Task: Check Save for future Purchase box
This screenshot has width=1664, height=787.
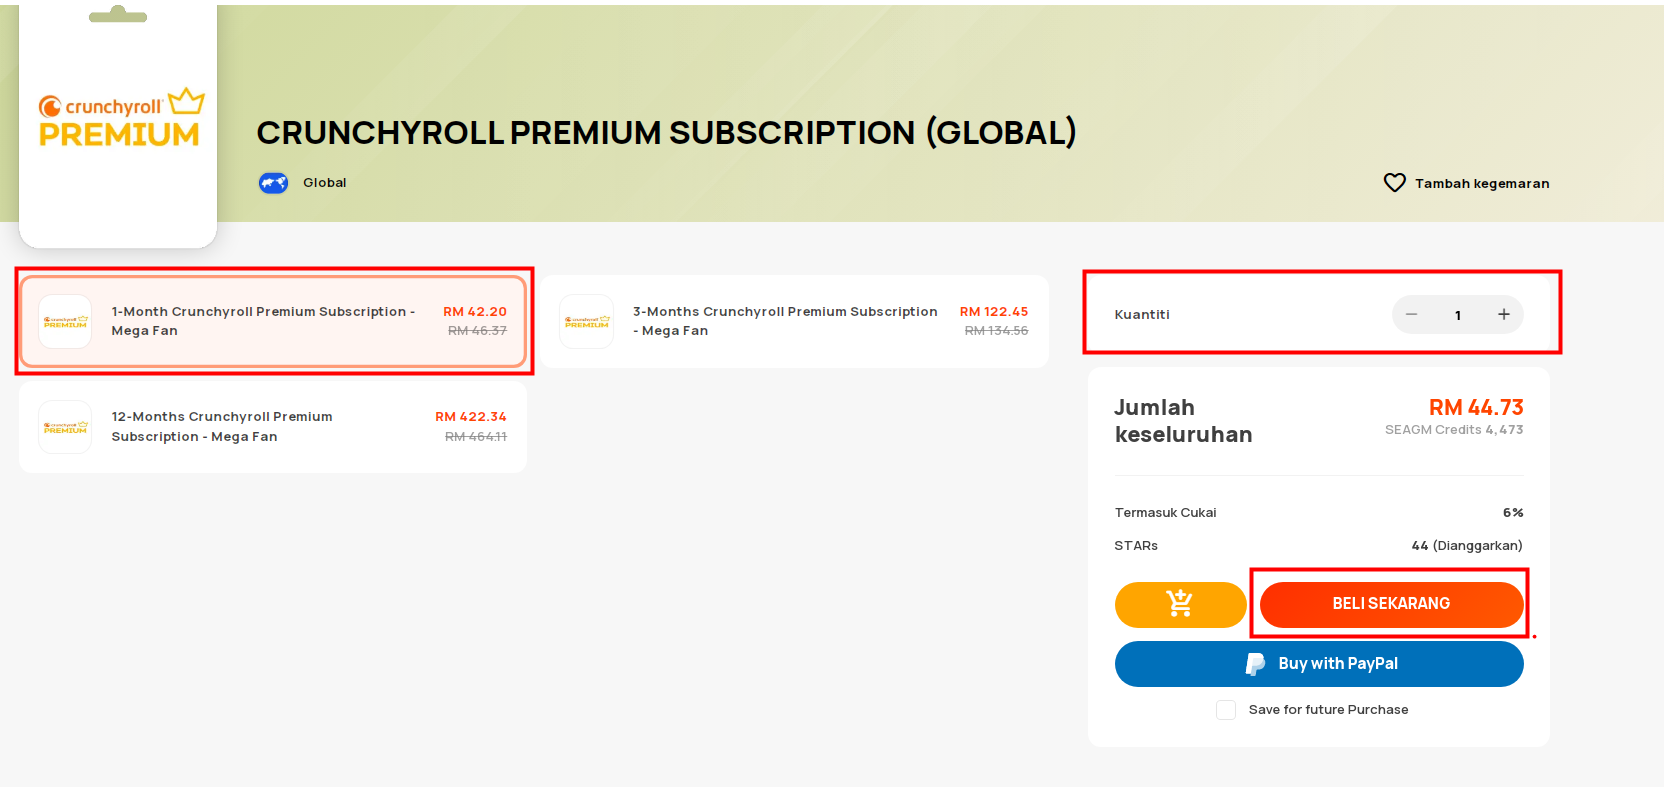Action: (1226, 710)
